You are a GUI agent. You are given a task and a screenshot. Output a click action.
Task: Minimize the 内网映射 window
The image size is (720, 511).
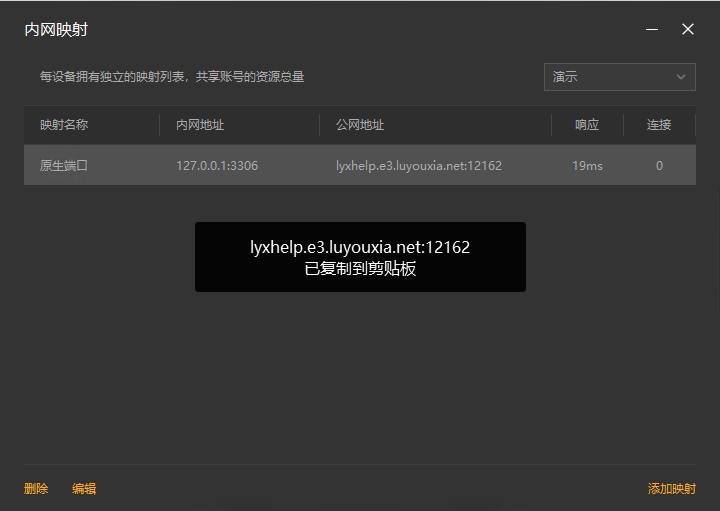[652, 29]
